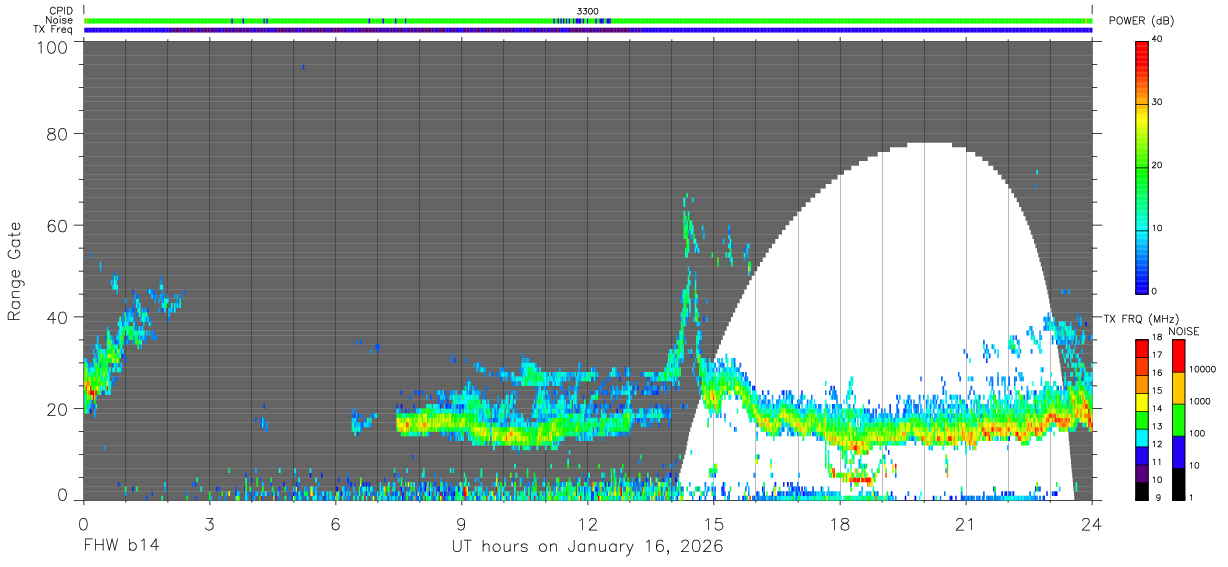This screenshot has height=567, width=1228.
Task: Click the Range Gate tick label '60'
Action: pos(57,226)
